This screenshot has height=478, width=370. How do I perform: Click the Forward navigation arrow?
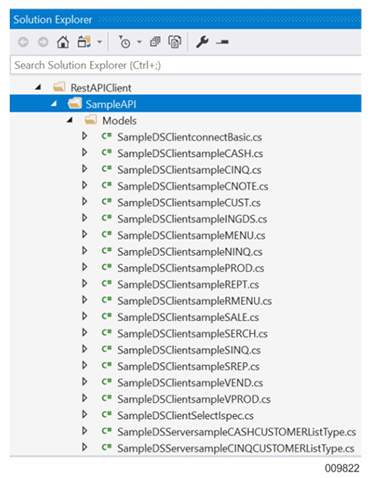pyautogui.click(x=43, y=42)
